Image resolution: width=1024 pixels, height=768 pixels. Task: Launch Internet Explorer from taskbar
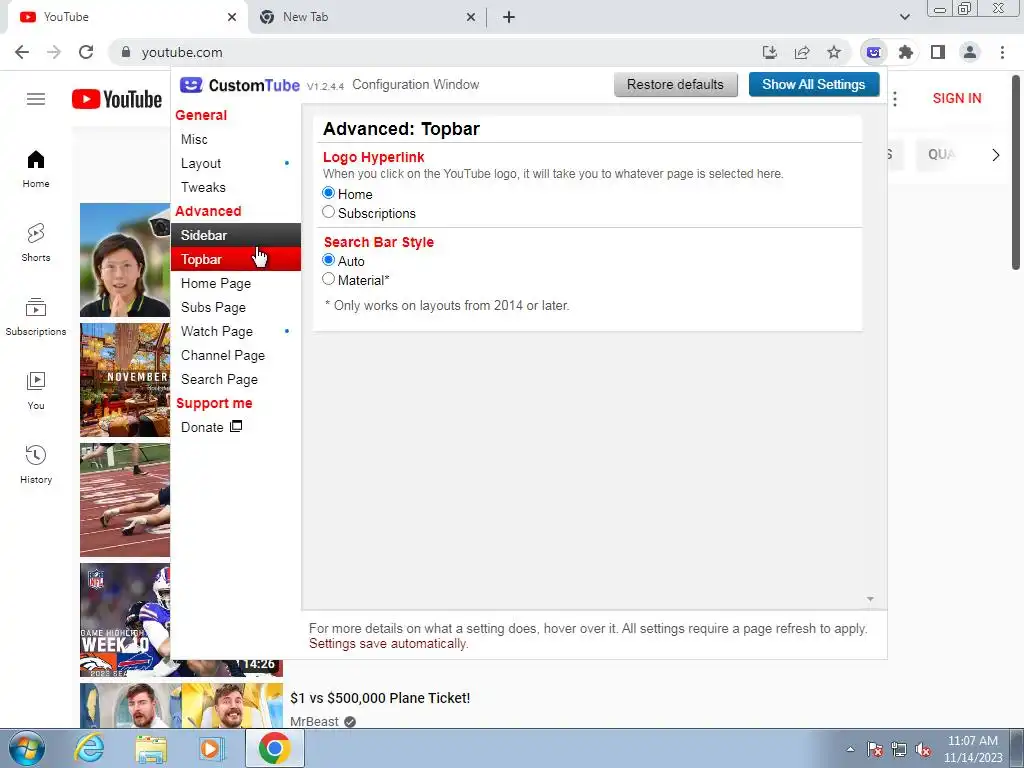pyautogui.click(x=88, y=748)
